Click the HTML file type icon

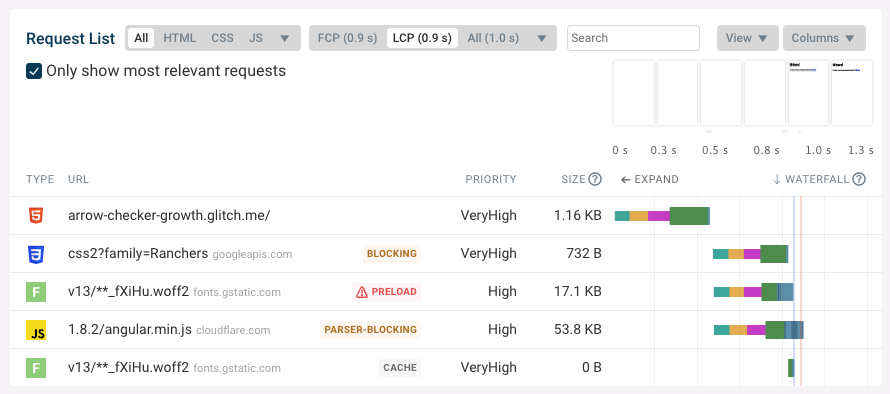click(36, 216)
